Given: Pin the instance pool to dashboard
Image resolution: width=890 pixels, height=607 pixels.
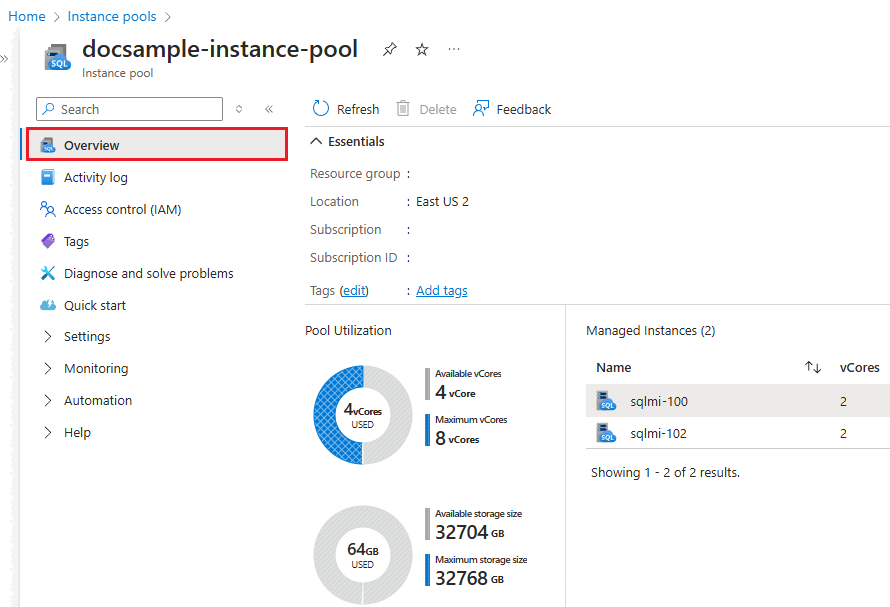Looking at the screenshot, I should tap(390, 50).
